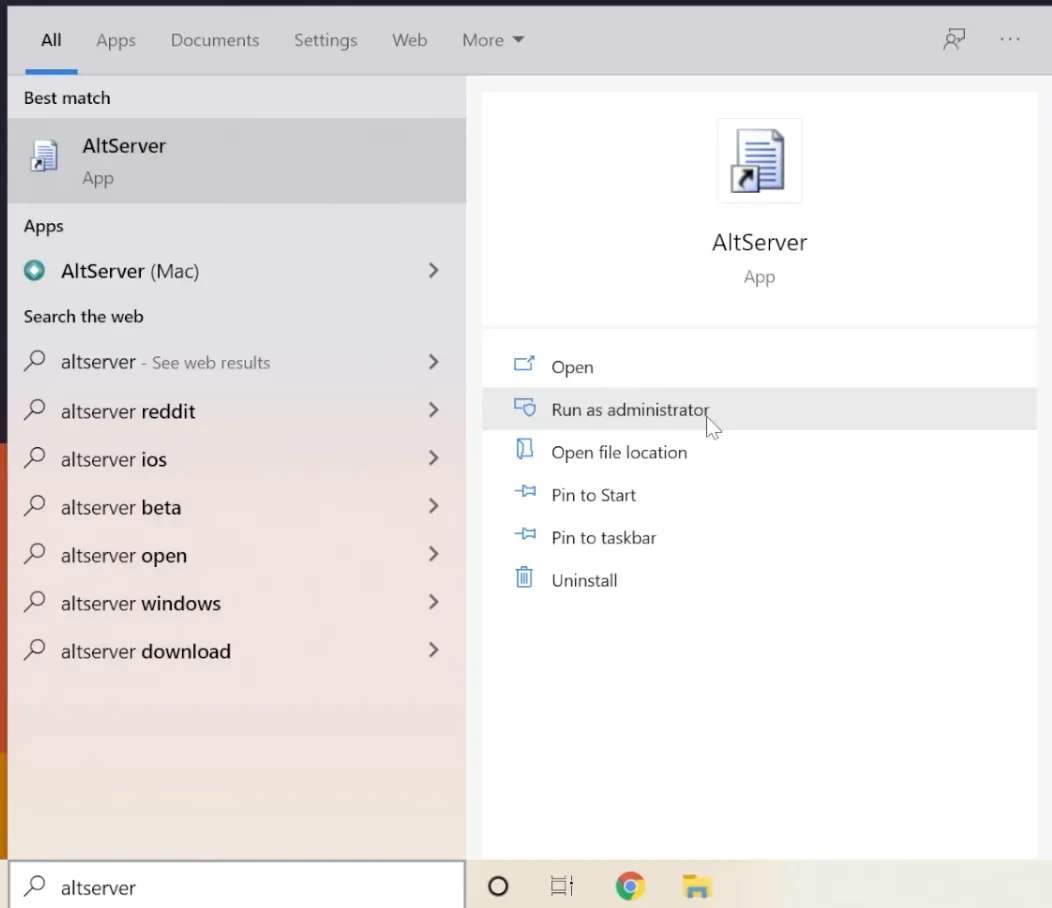Select Open file location
The height and width of the screenshot is (908, 1052).
pyautogui.click(x=618, y=453)
